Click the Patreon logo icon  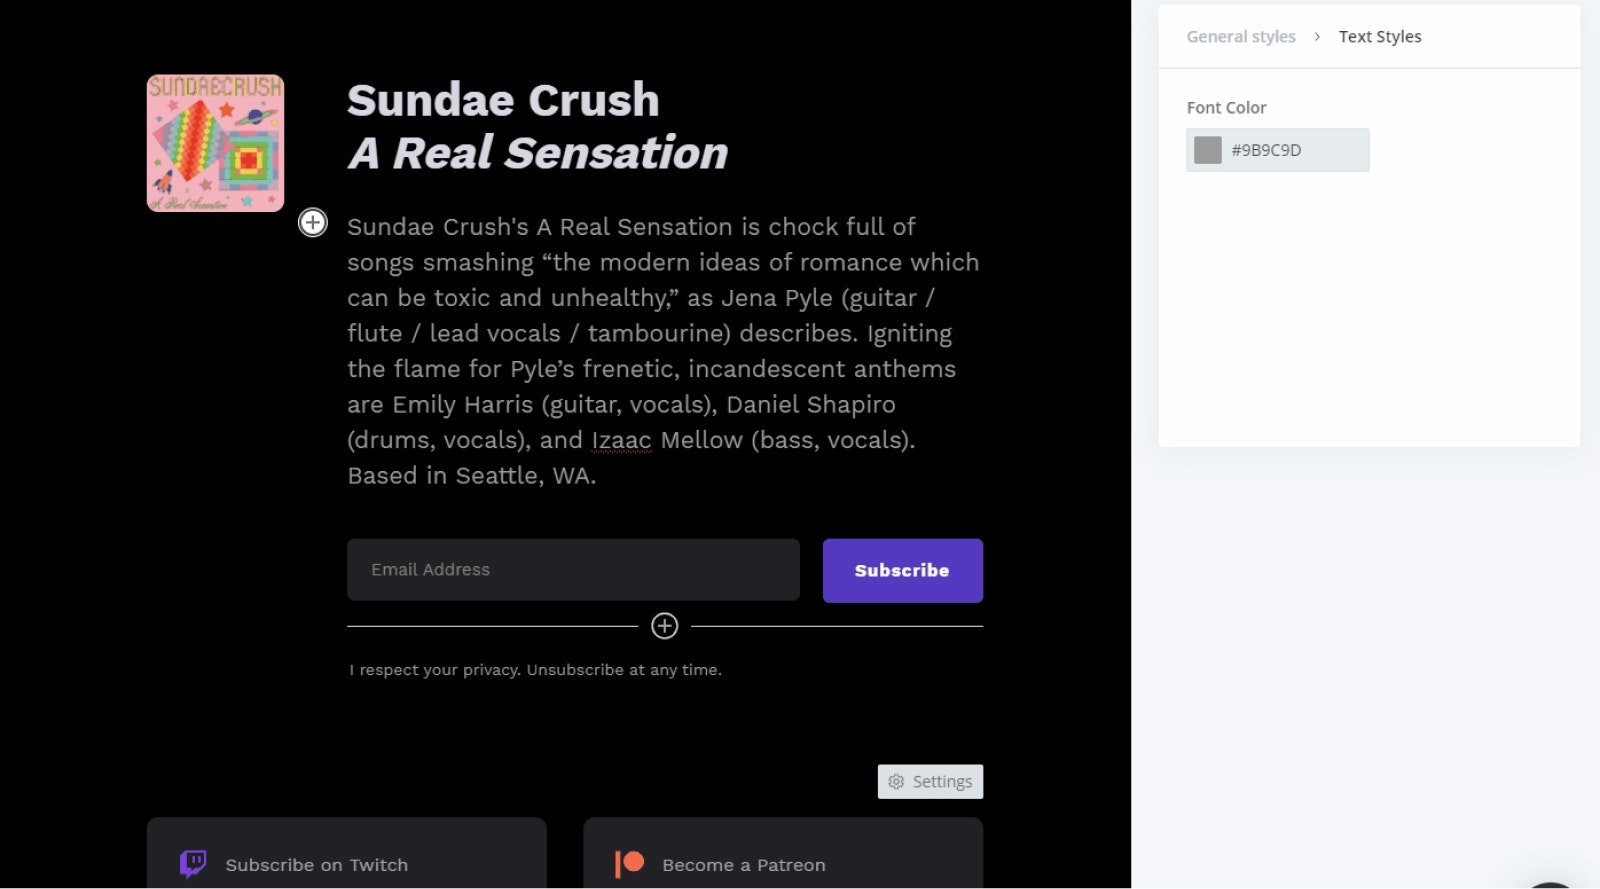pyautogui.click(x=629, y=863)
